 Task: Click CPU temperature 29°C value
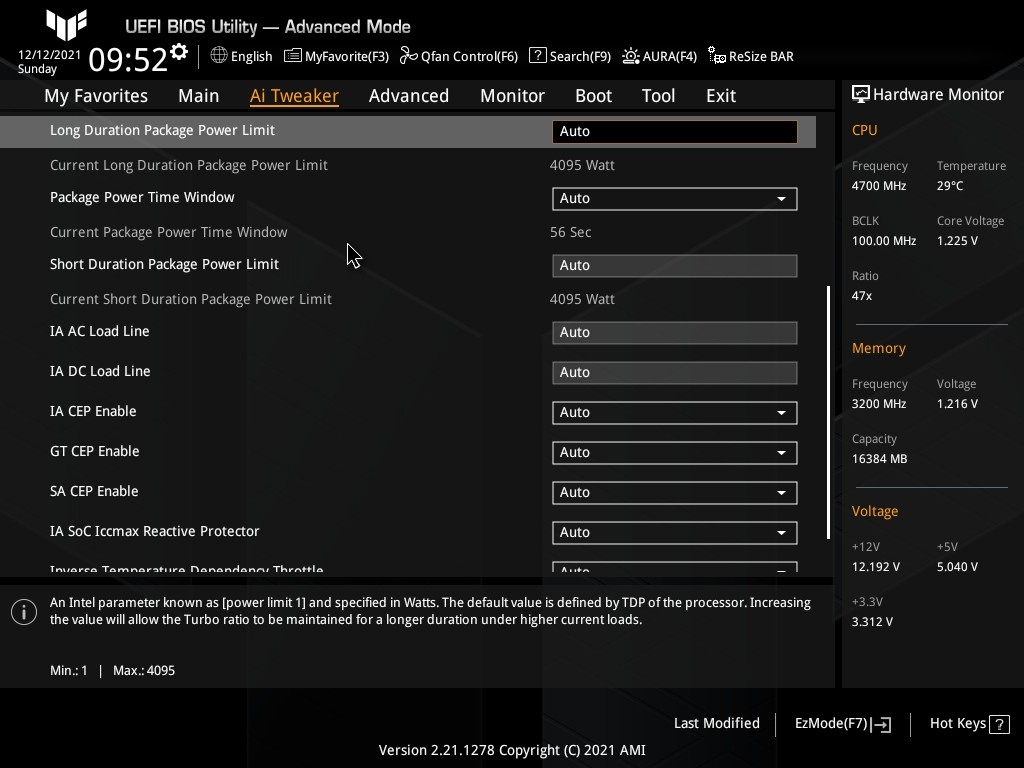(950, 185)
